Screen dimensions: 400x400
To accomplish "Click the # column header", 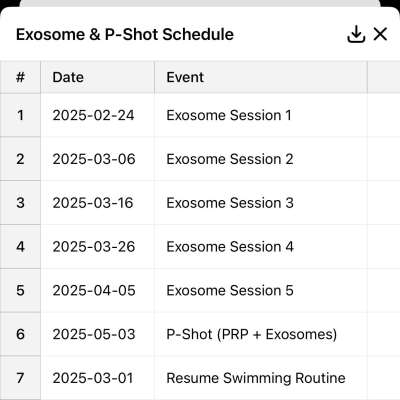I will coord(20,77).
